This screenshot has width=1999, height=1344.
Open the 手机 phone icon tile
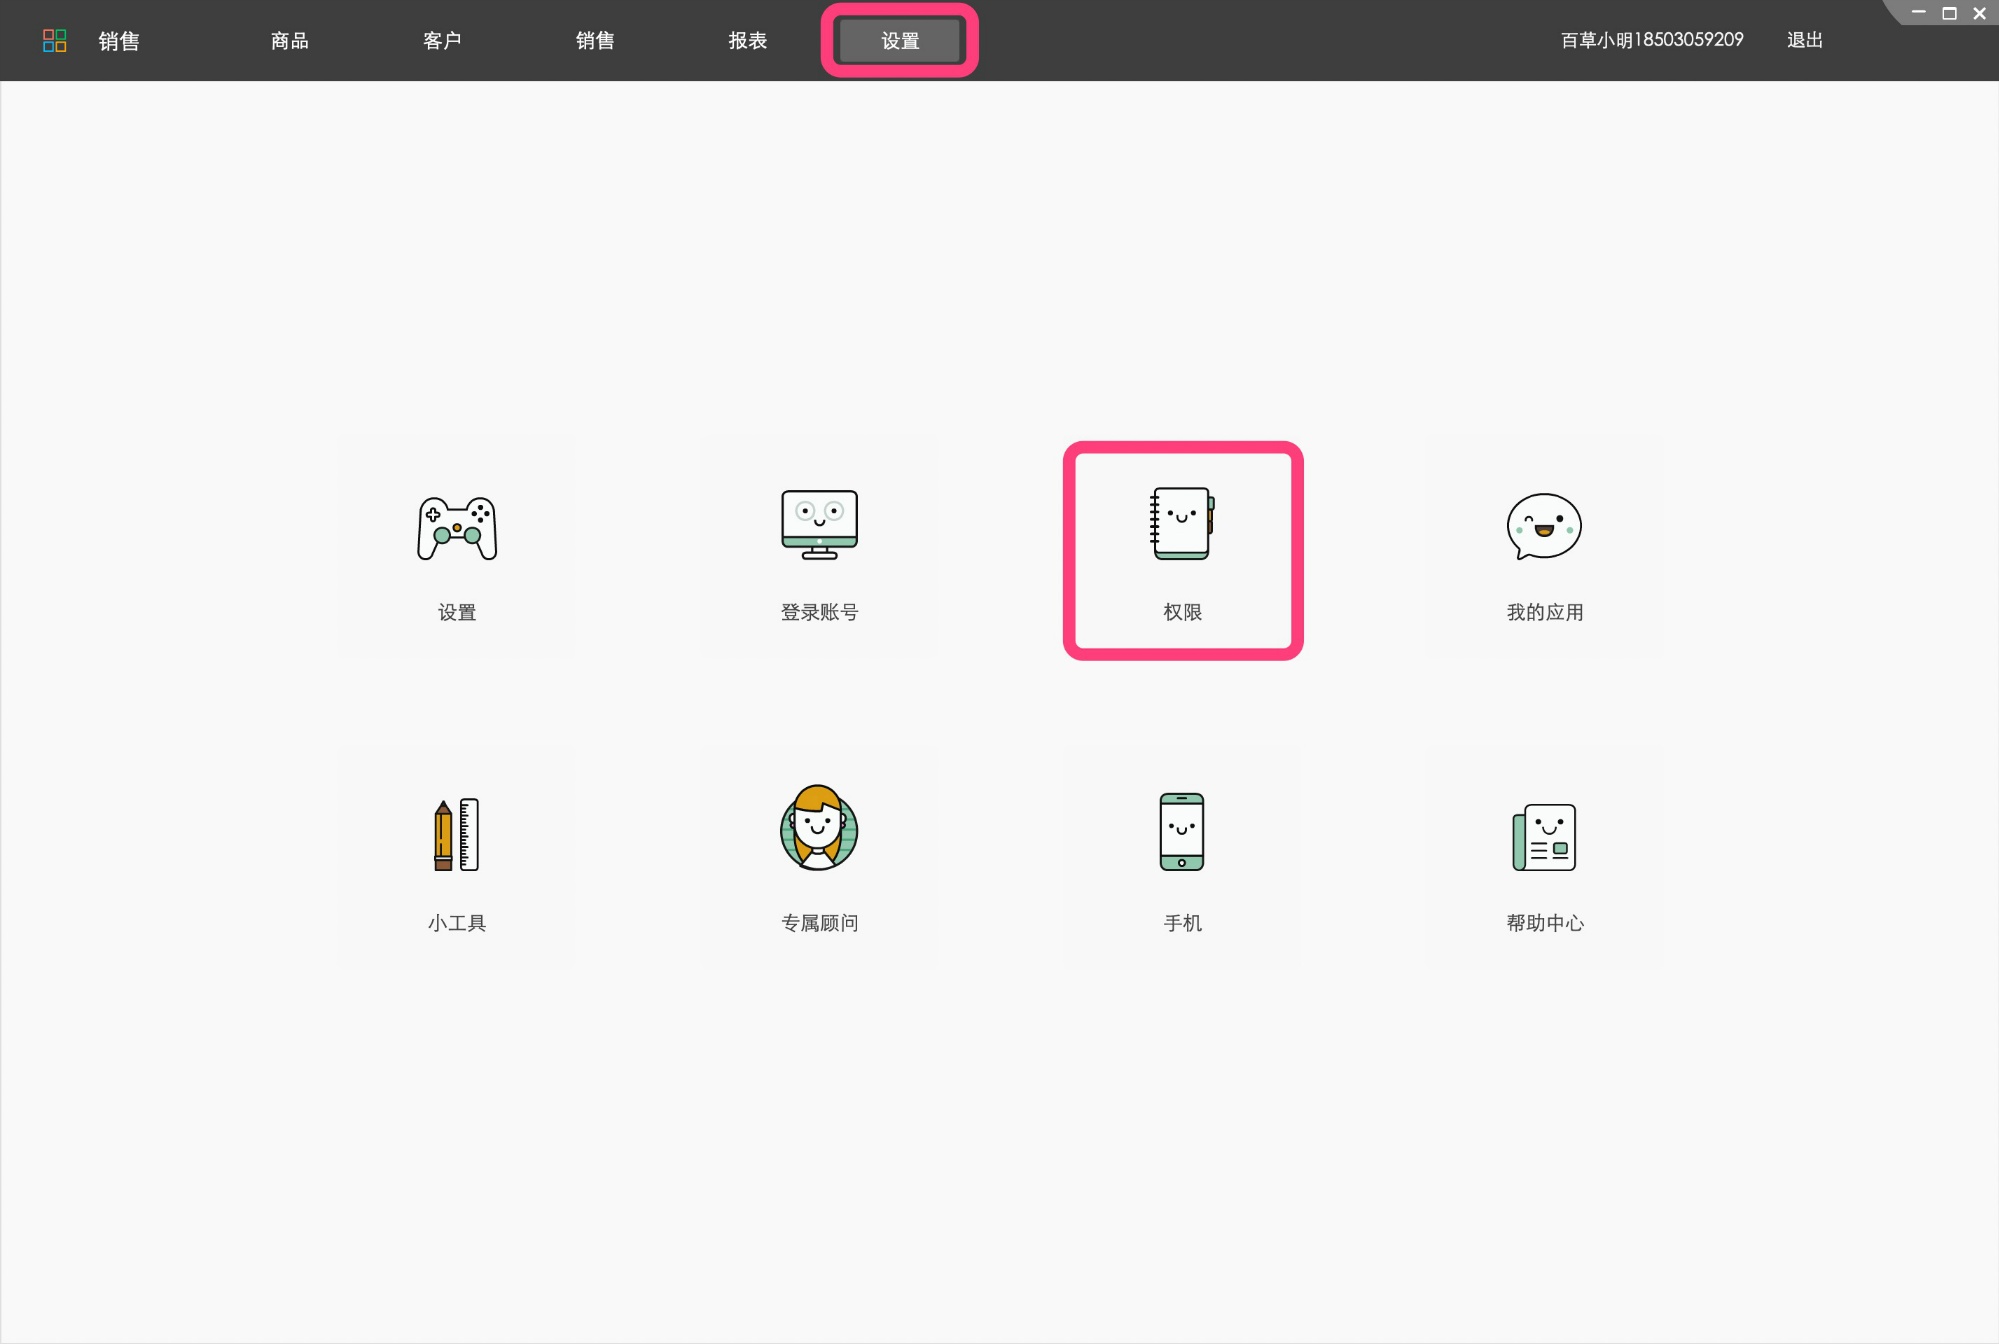tap(1182, 856)
